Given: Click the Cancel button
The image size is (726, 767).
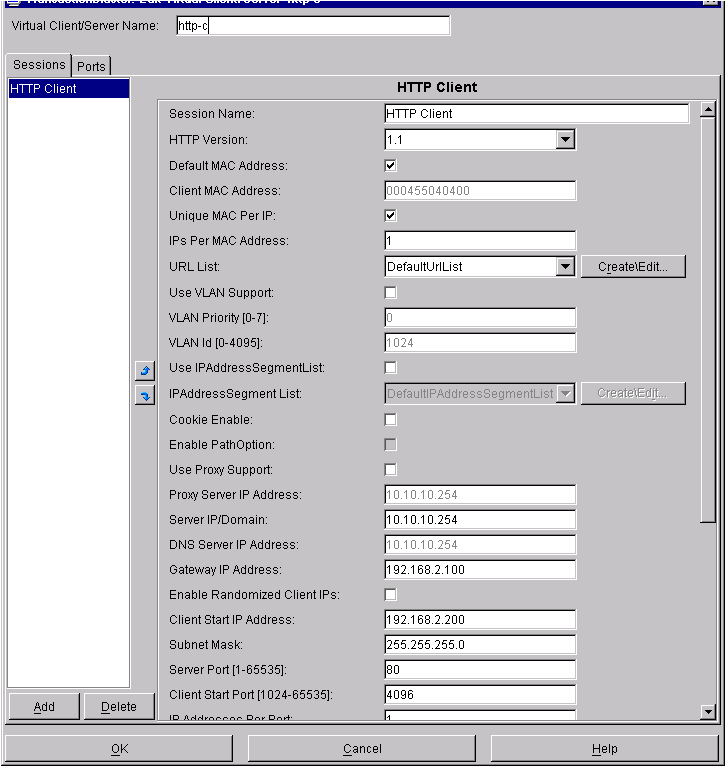Looking at the screenshot, I should point(362,748).
